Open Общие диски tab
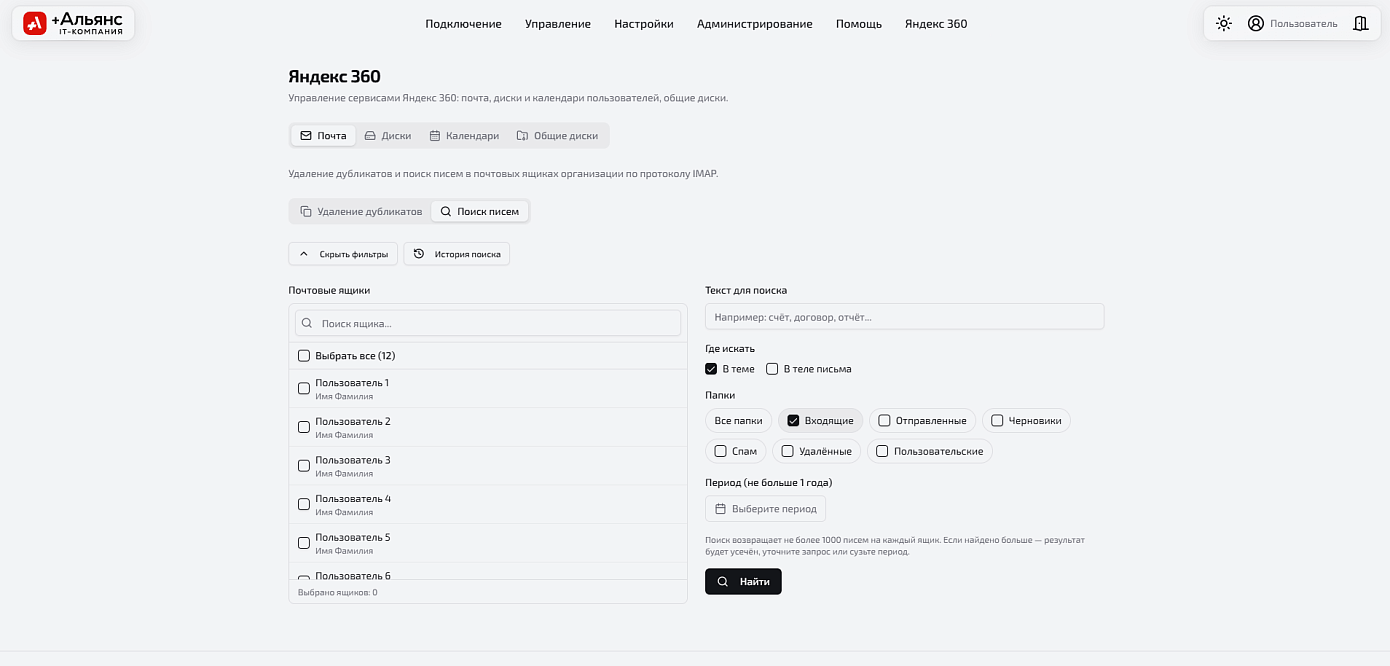Viewport: 1390px width, 666px height. point(557,136)
